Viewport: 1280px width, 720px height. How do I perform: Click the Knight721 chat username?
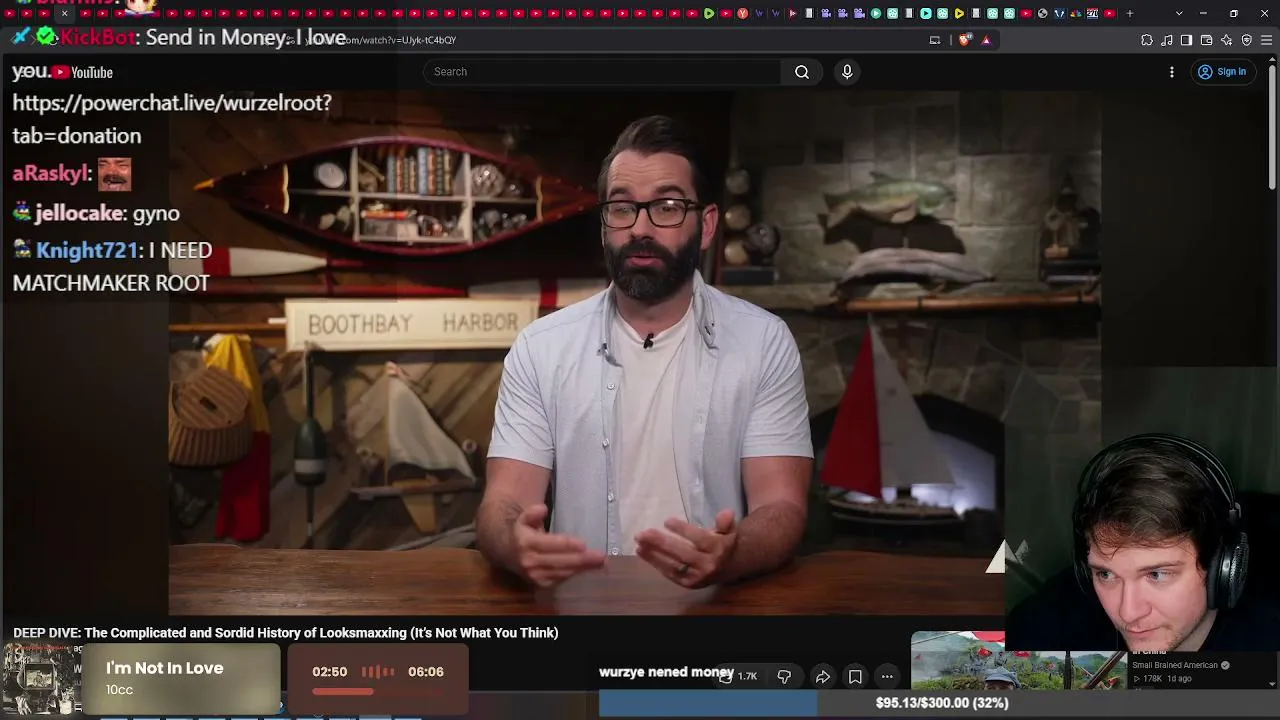coord(85,250)
